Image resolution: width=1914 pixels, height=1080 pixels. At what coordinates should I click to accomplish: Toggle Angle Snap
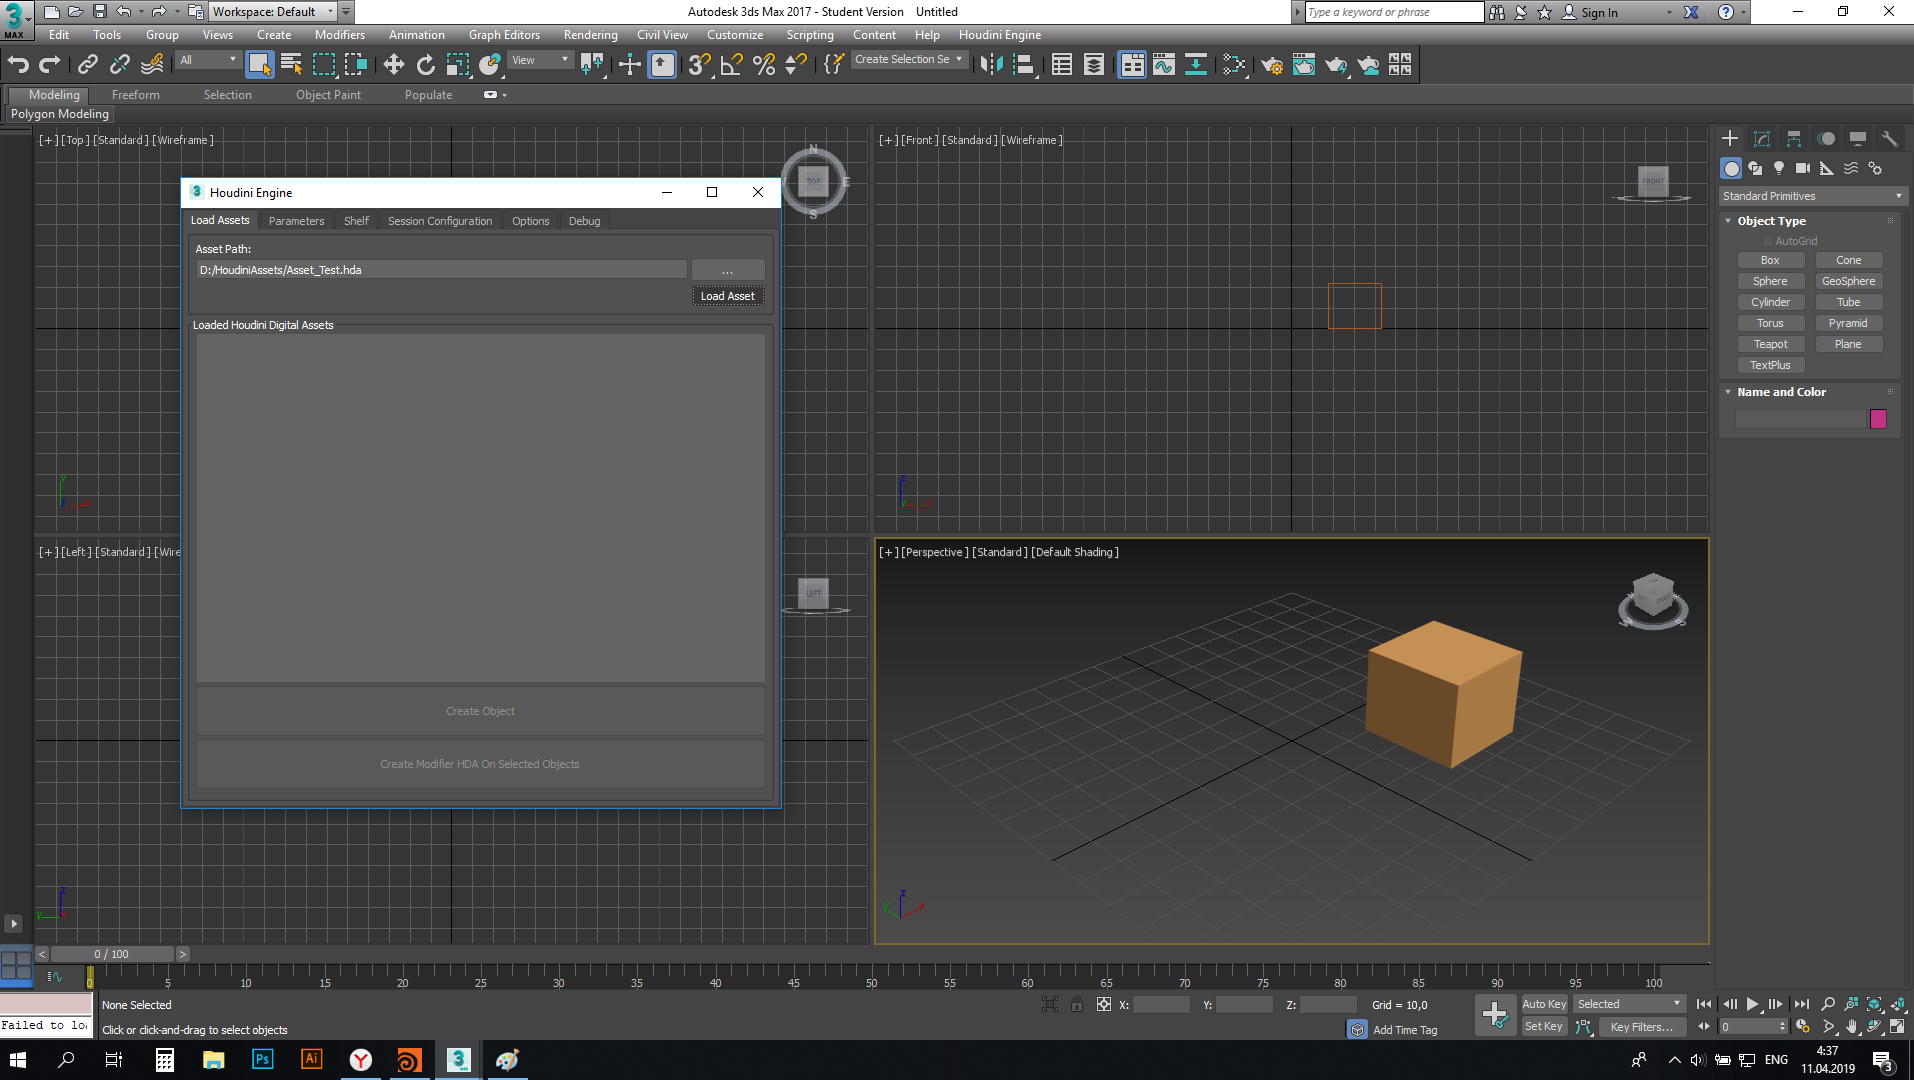[732, 65]
